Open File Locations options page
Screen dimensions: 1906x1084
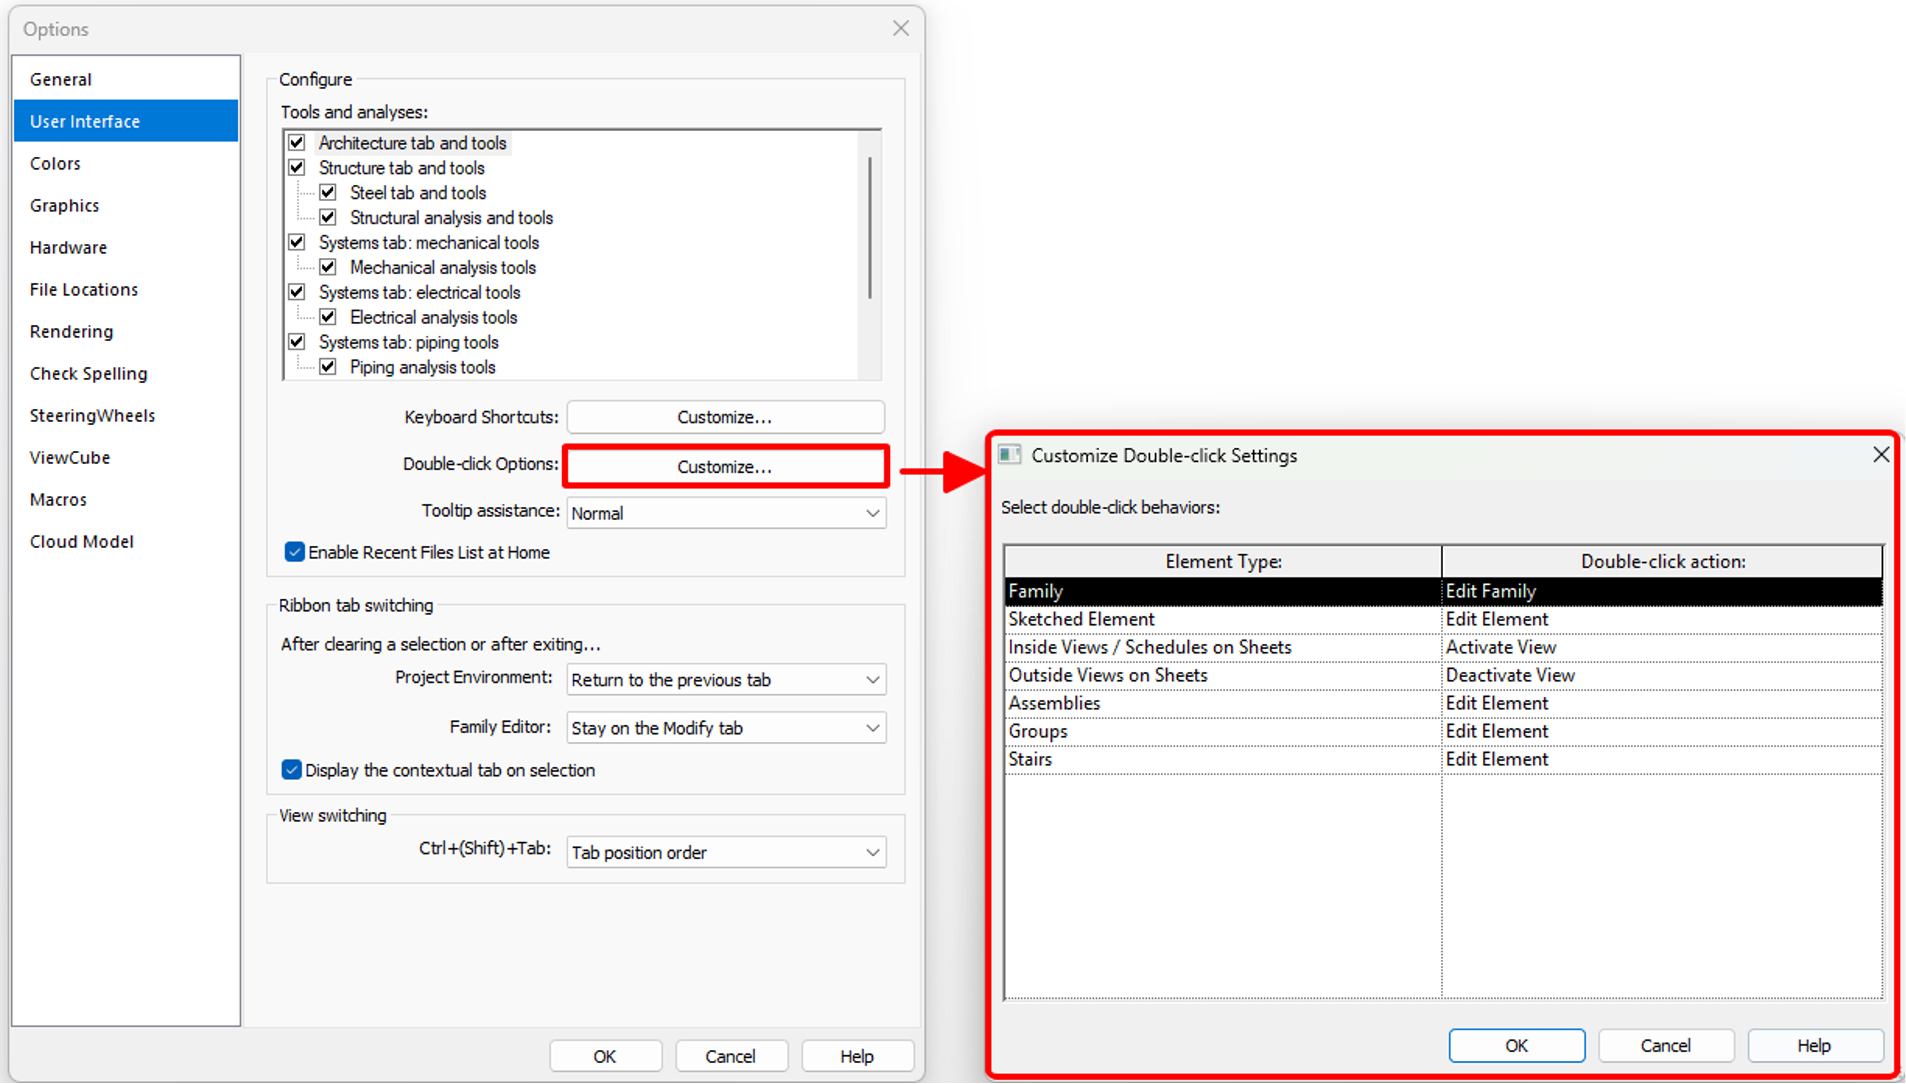point(126,289)
